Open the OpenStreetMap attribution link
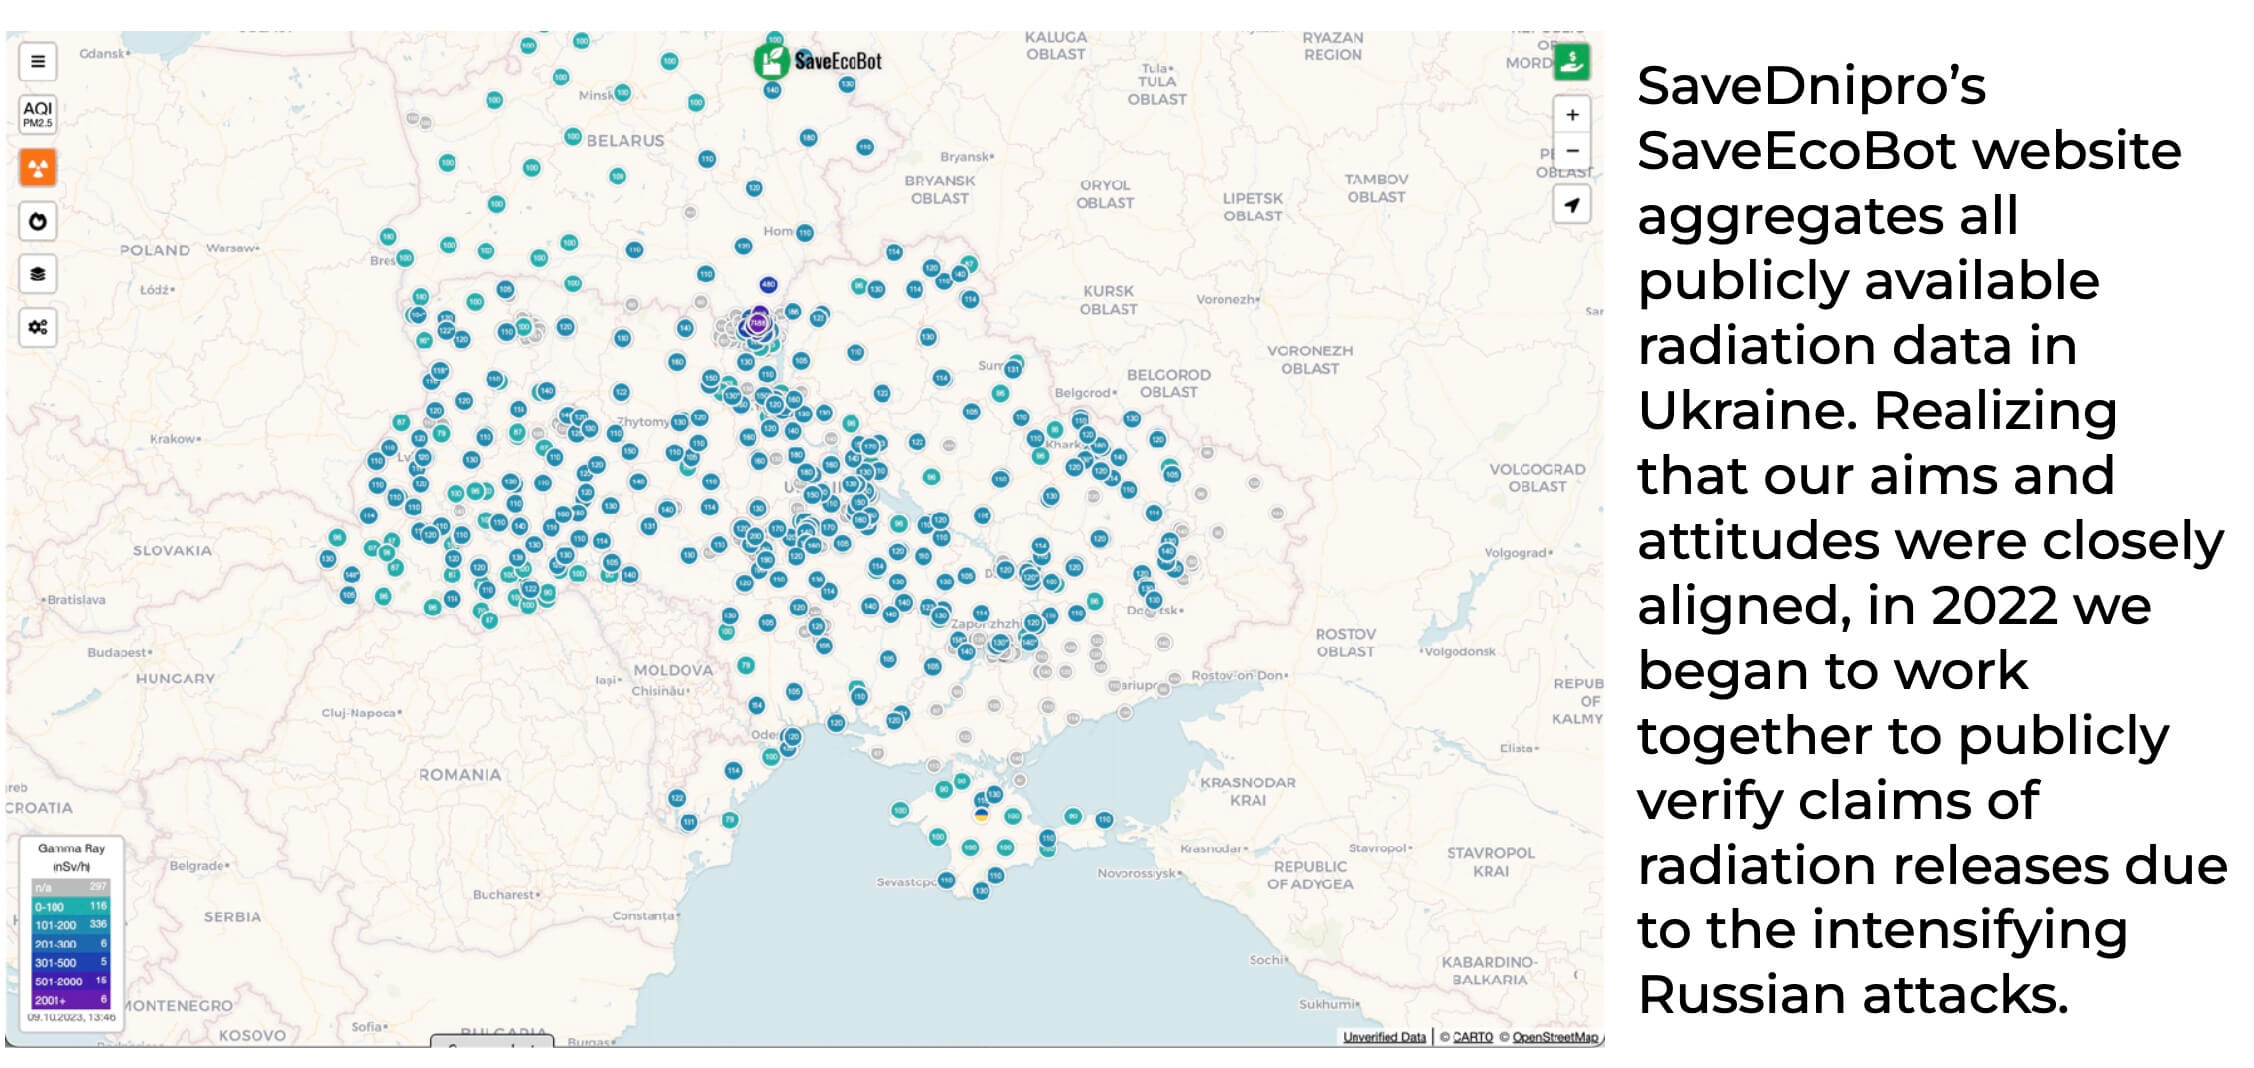Image resolution: width=2254 pixels, height=1068 pixels. (x=1554, y=1037)
